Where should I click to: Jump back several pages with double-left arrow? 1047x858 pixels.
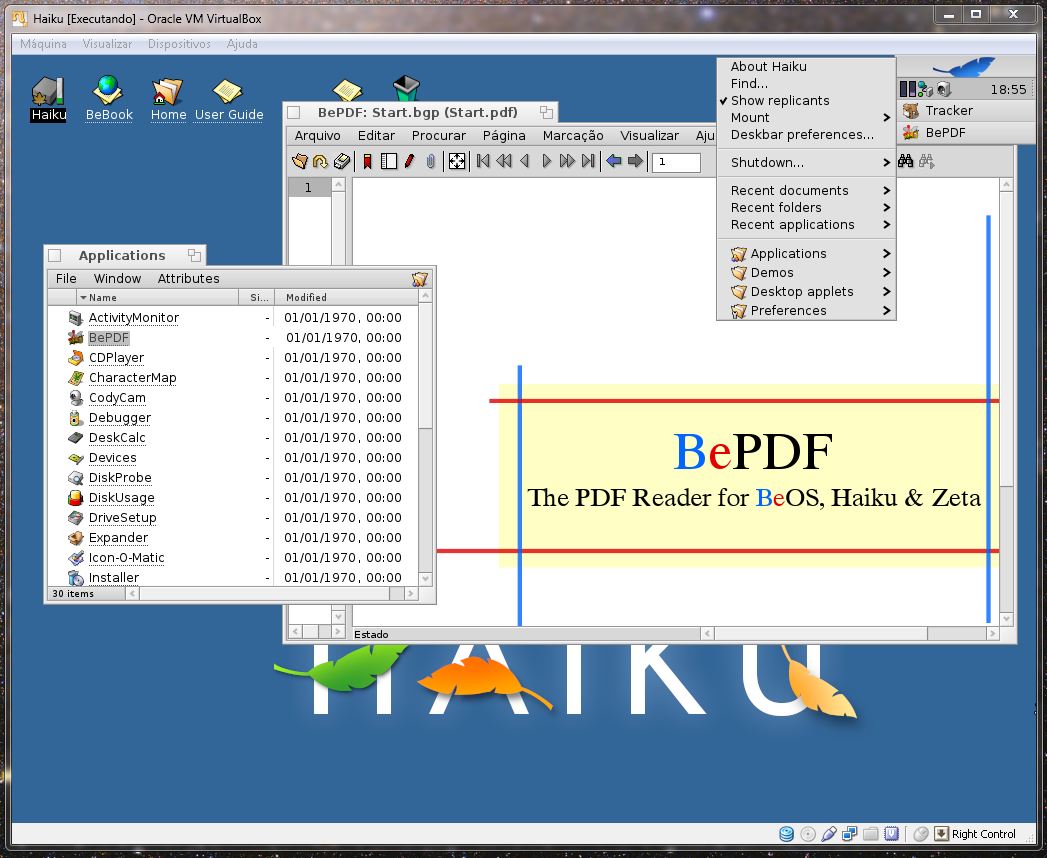point(504,161)
